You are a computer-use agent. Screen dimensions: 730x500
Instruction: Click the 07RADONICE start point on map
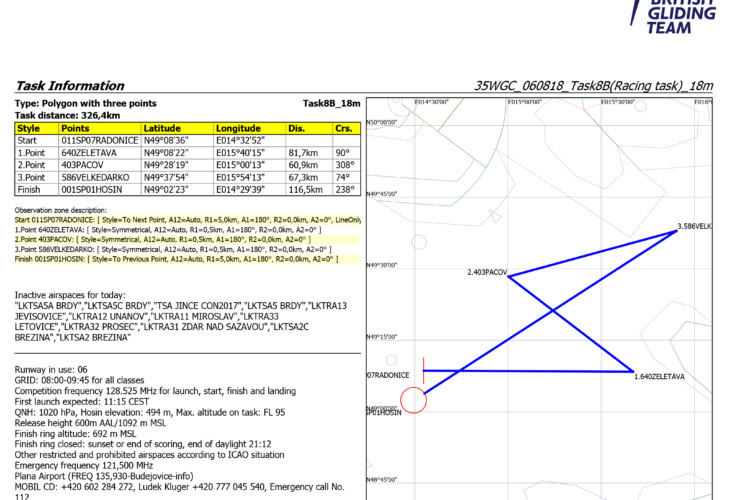pos(389,374)
